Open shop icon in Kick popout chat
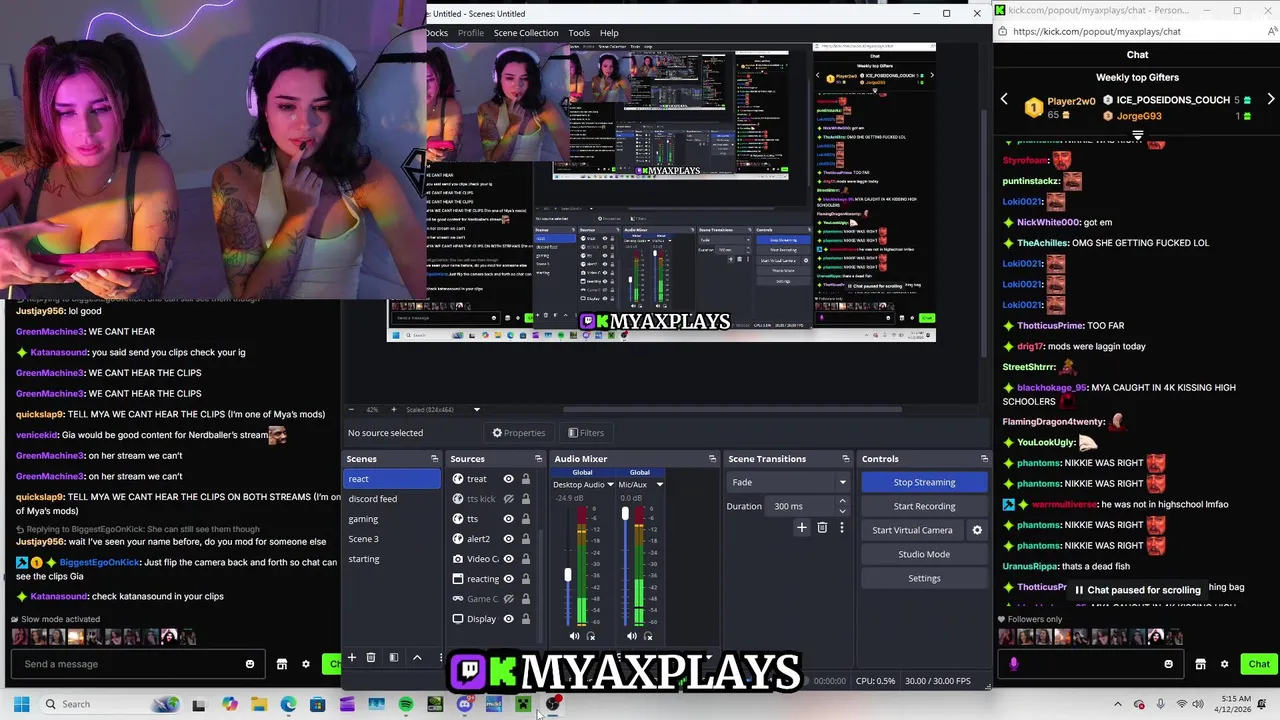The height and width of the screenshot is (720, 1280). point(1200,664)
